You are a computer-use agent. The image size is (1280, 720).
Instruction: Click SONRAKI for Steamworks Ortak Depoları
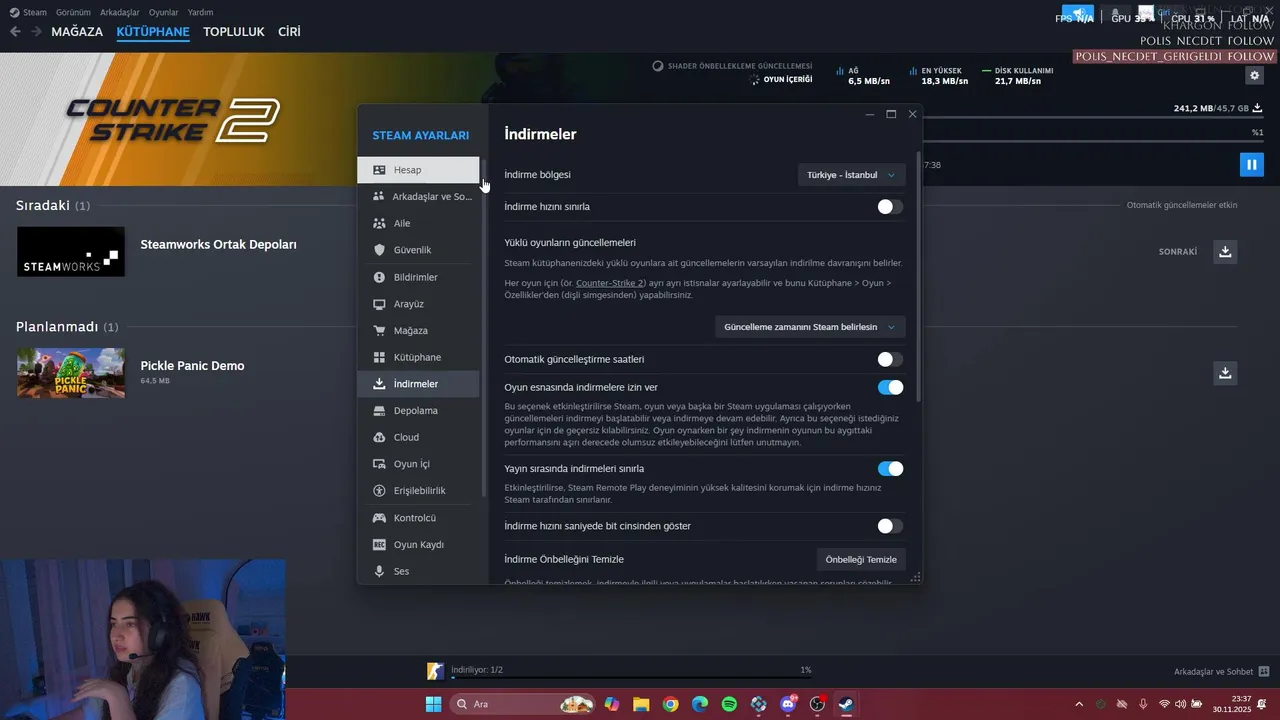pyautogui.click(x=1178, y=252)
